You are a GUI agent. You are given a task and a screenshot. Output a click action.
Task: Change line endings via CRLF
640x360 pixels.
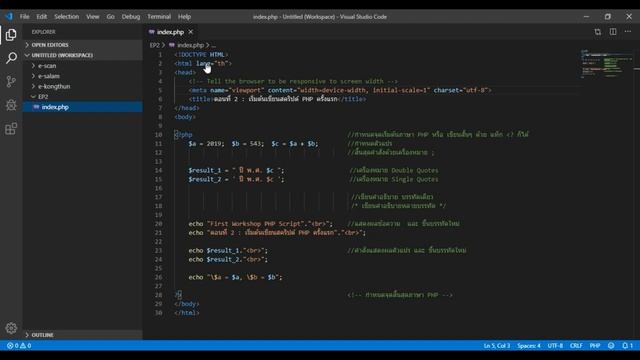[576, 346]
